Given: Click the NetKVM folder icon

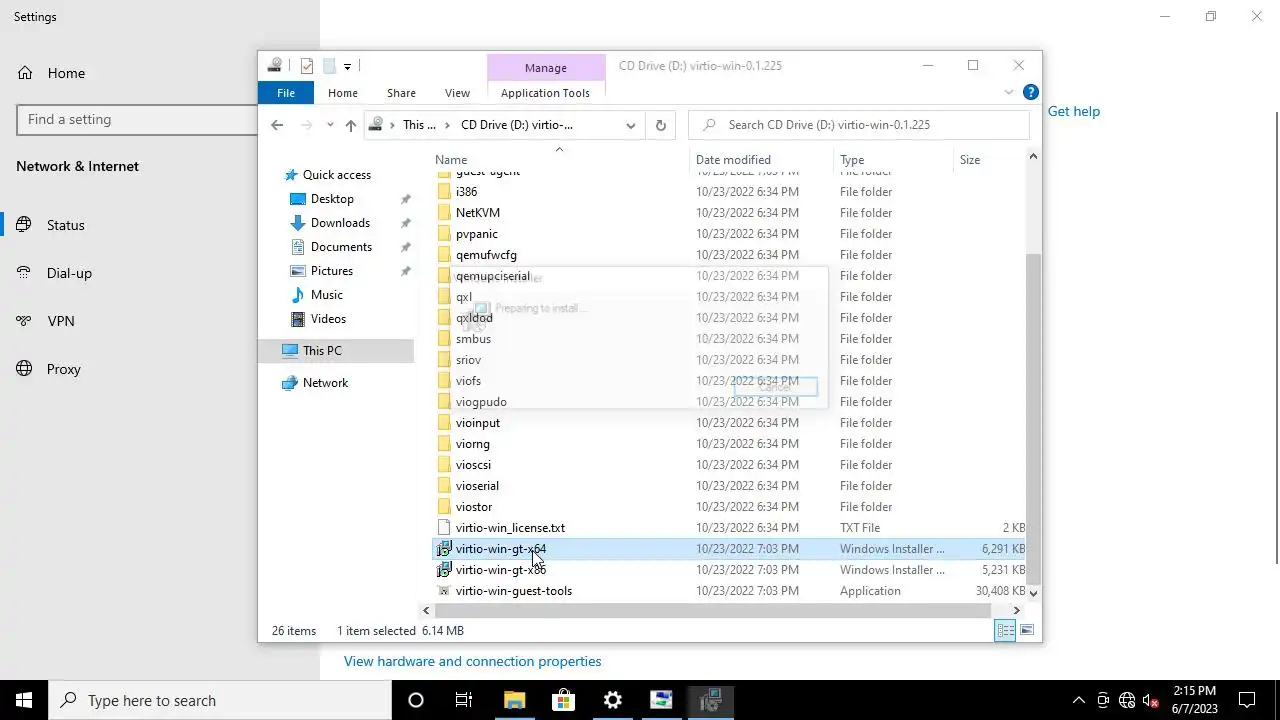Looking at the screenshot, I should [x=445, y=213].
